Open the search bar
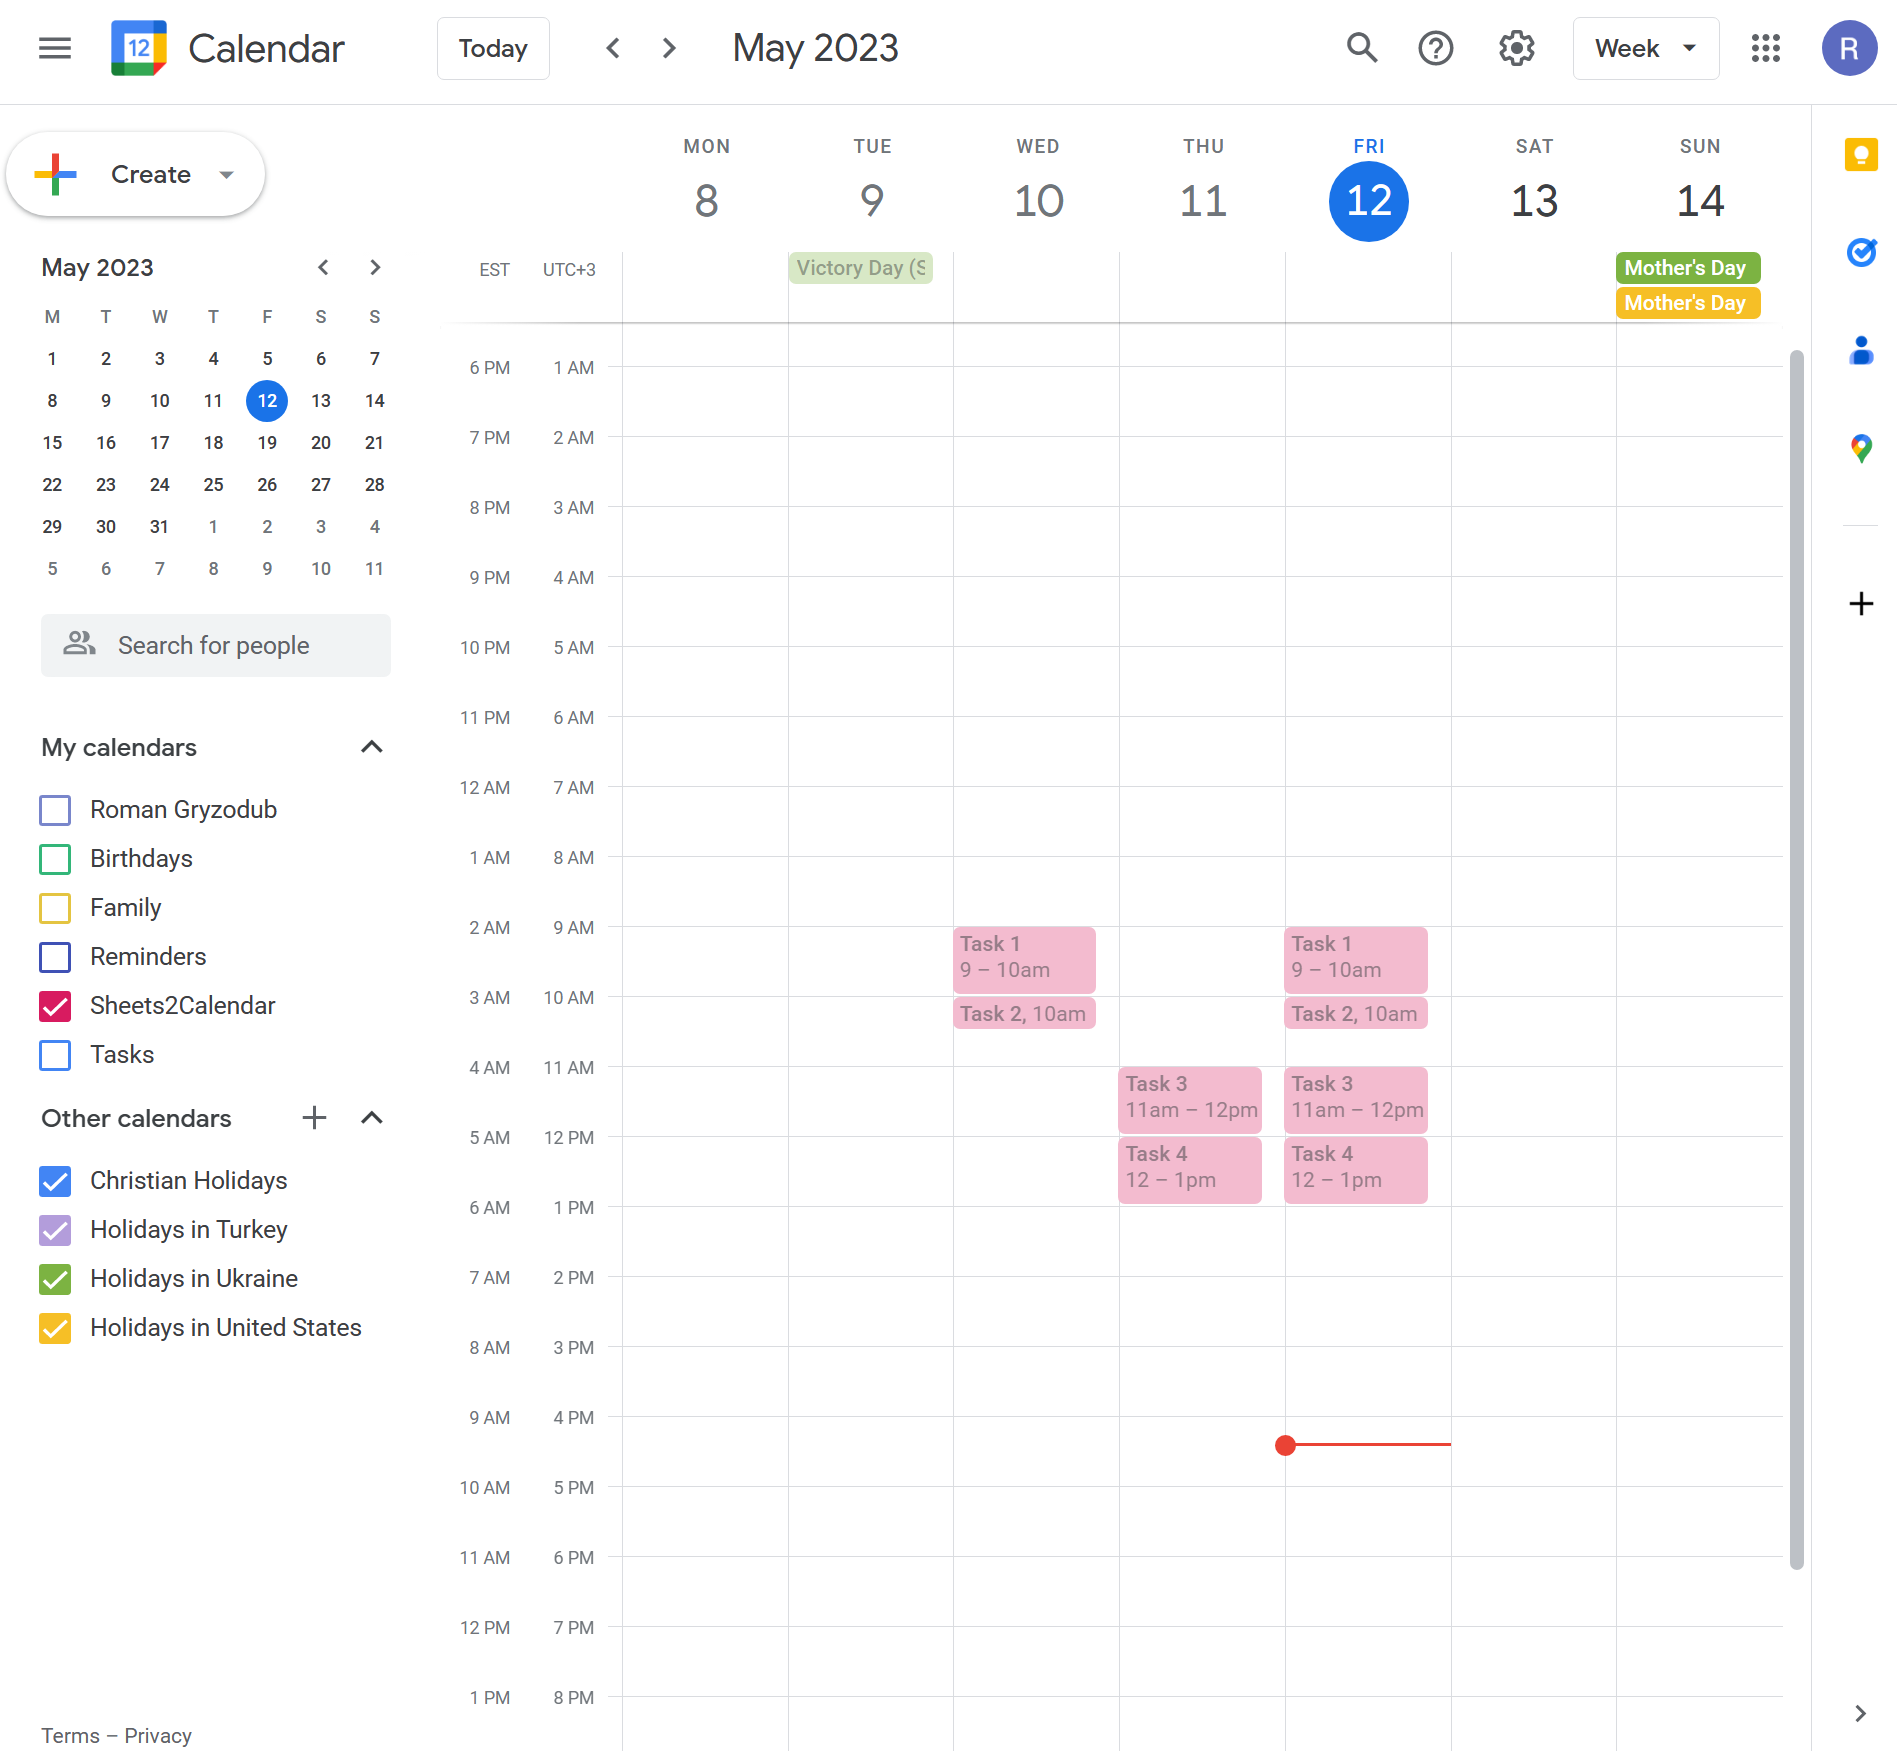 click(1361, 48)
